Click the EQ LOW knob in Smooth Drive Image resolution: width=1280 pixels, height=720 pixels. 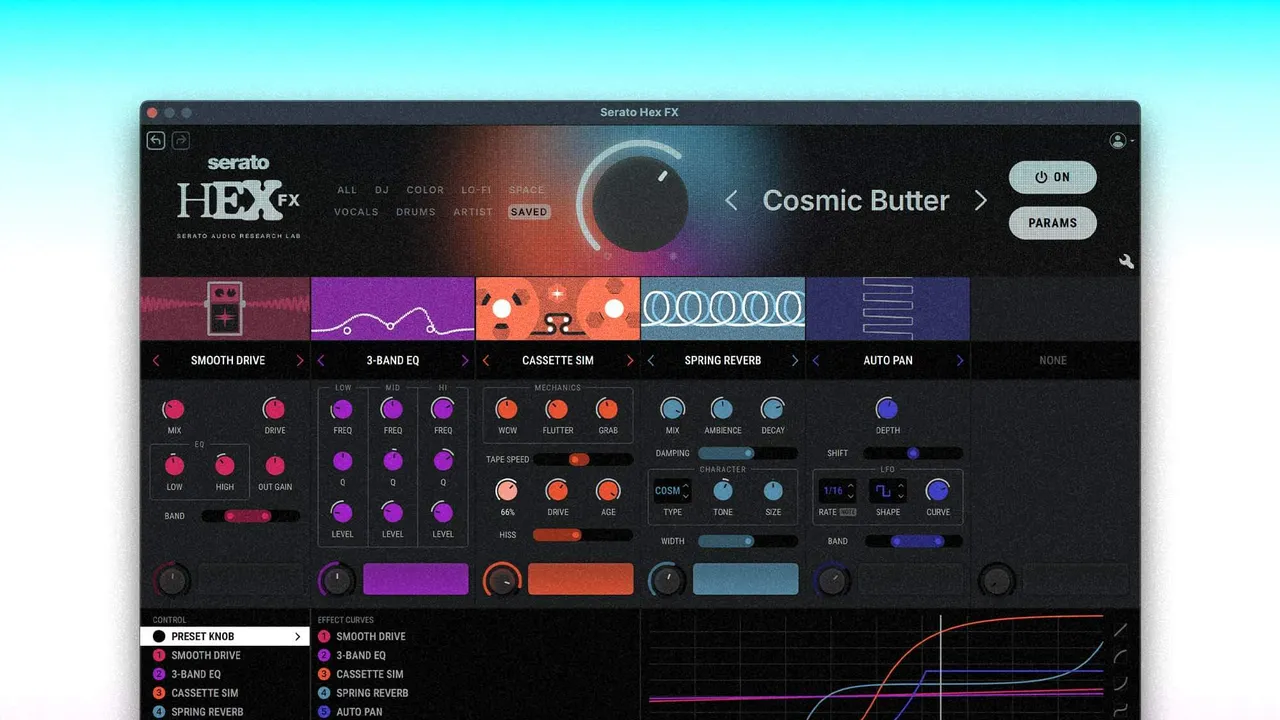[175, 465]
